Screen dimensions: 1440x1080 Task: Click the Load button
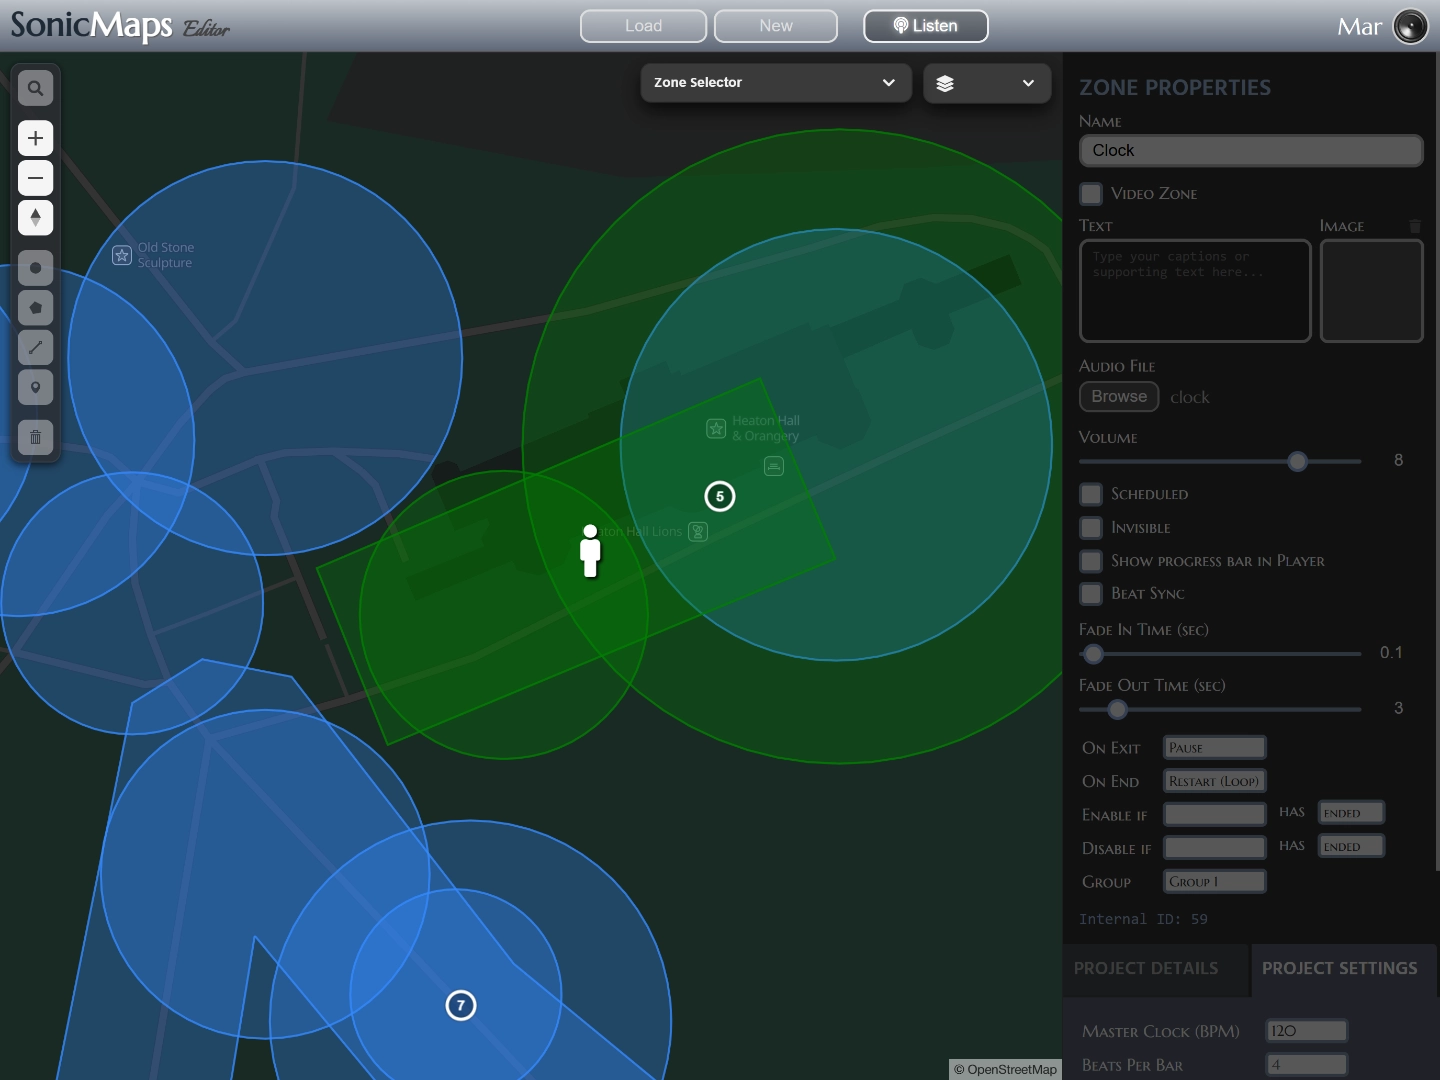click(x=644, y=26)
